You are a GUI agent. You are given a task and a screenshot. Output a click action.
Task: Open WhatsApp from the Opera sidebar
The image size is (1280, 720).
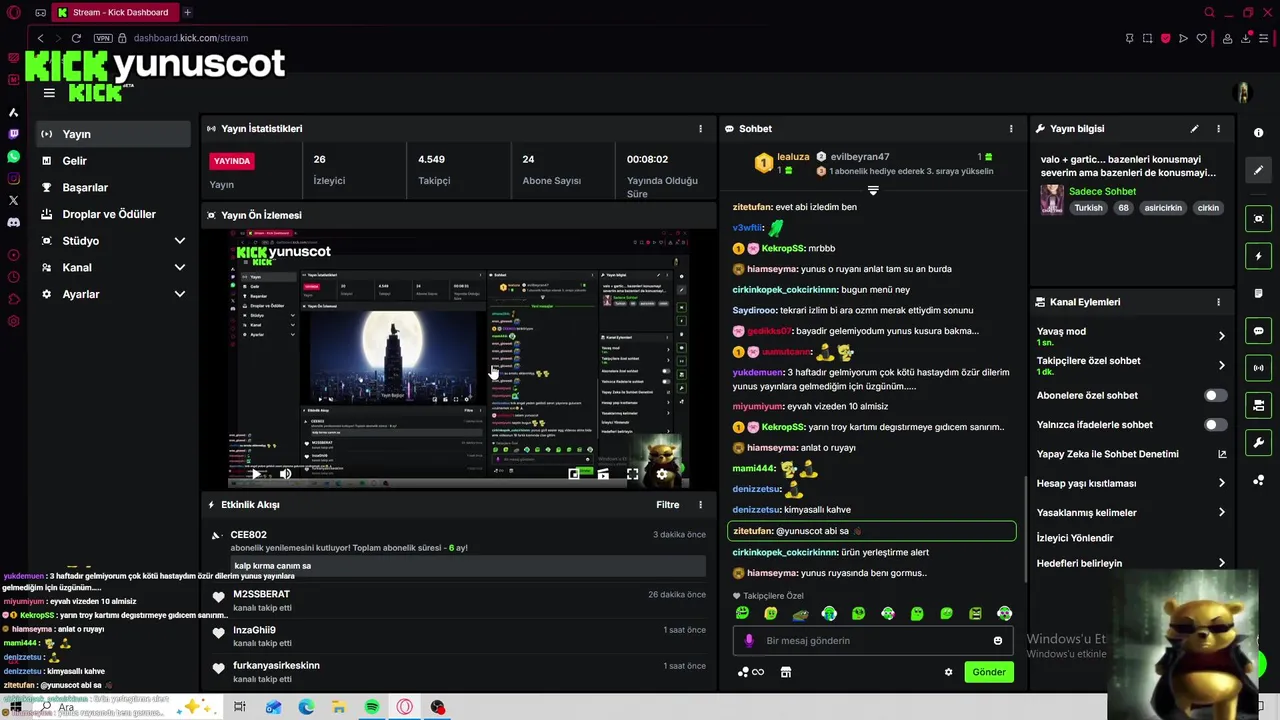click(13, 157)
